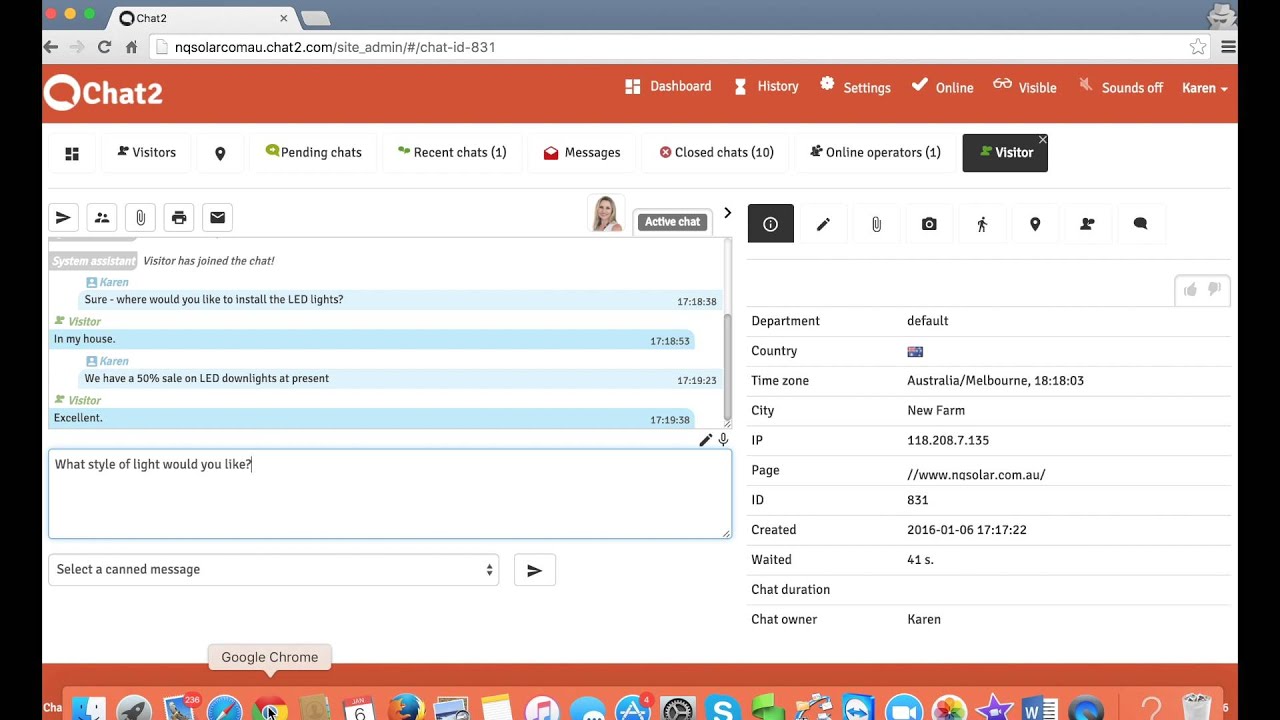Open chat History page
1280x720 pixels.
766,87
